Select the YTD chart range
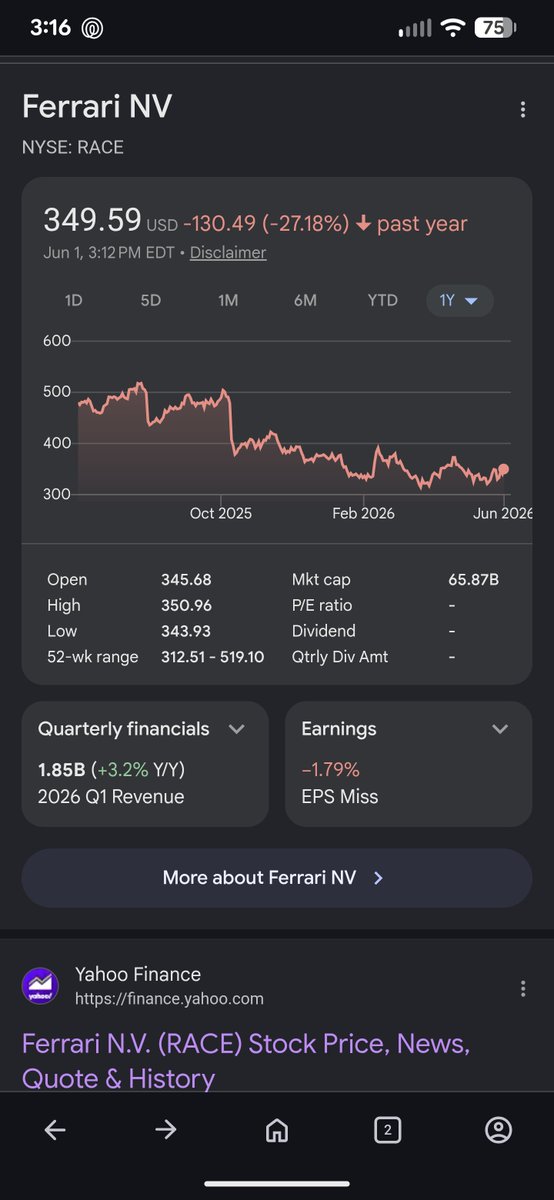The width and height of the screenshot is (554, 1200). point(382,300)
